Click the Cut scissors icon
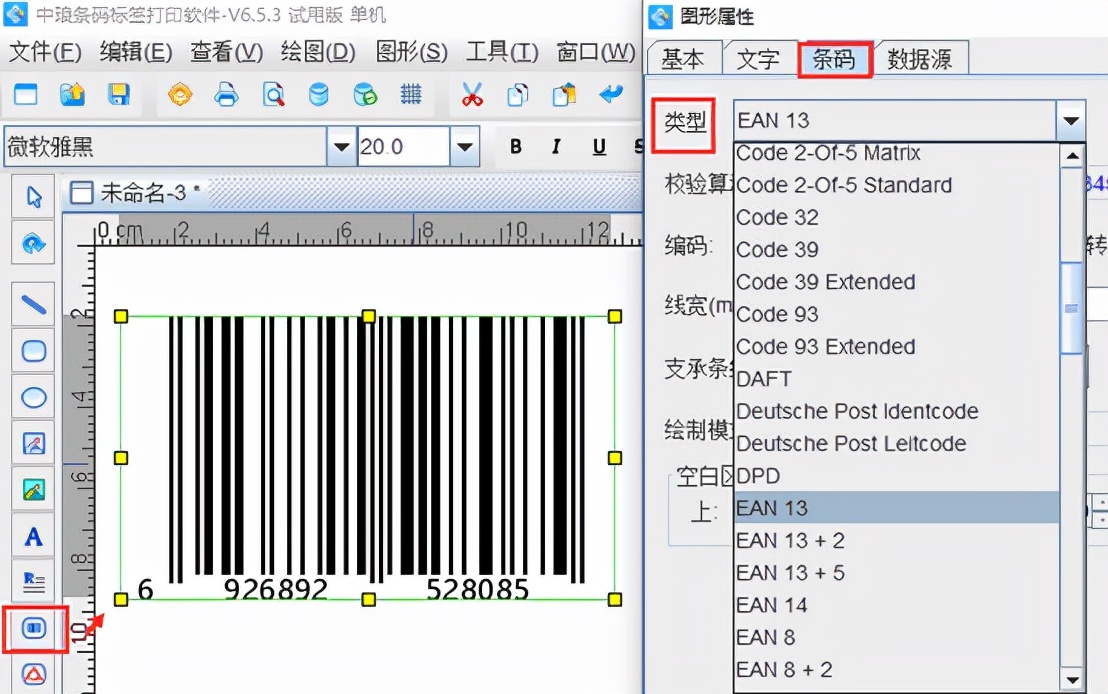The image size is (1108, 694). click(x=472, y=94)
